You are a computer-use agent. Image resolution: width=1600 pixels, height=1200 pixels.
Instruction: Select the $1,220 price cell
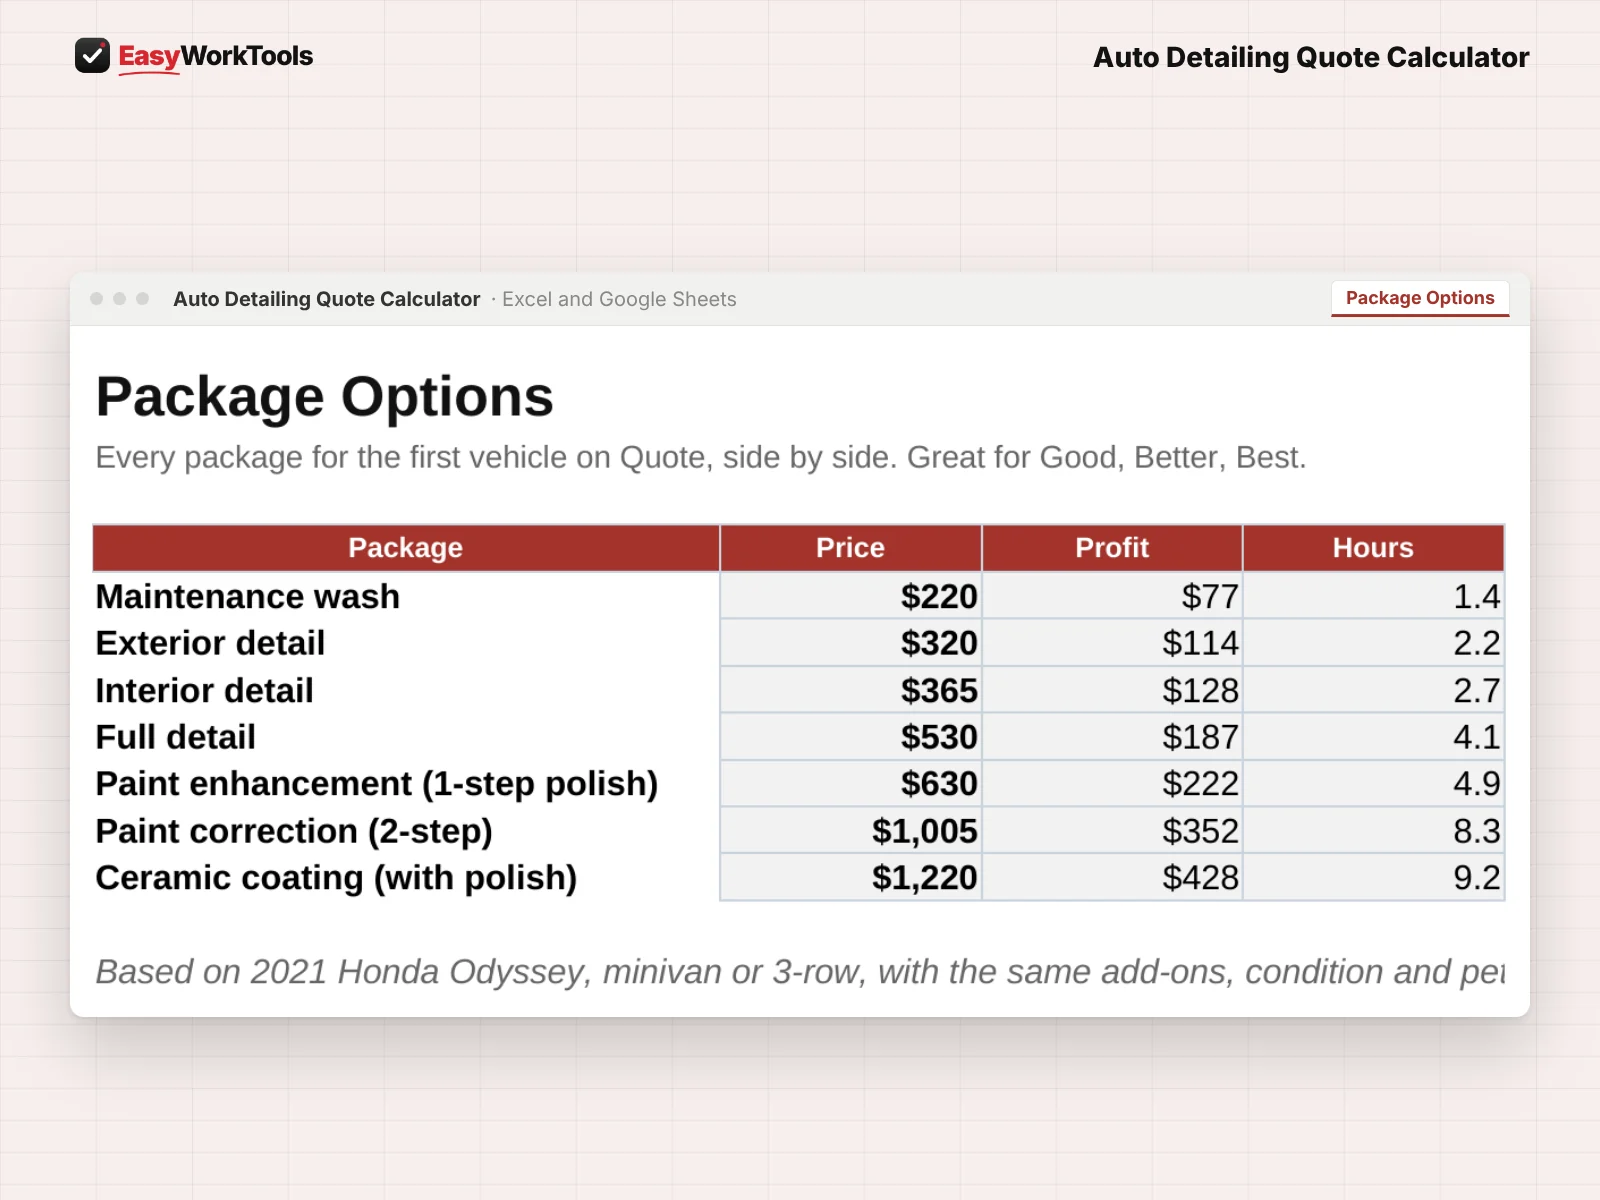point(851,877)
